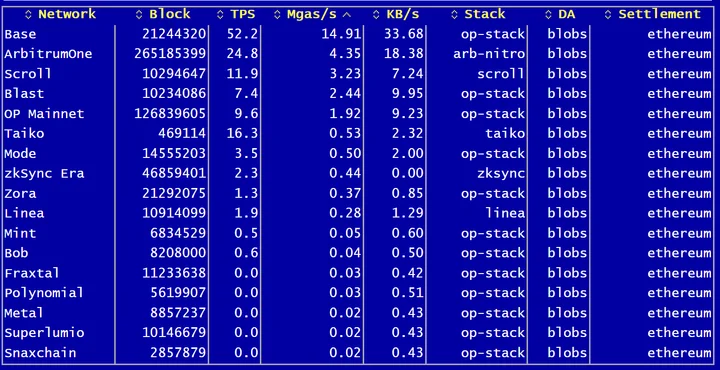The image size is (720, 370).
Task: Sort by DA column header
Action: [560, 14]
